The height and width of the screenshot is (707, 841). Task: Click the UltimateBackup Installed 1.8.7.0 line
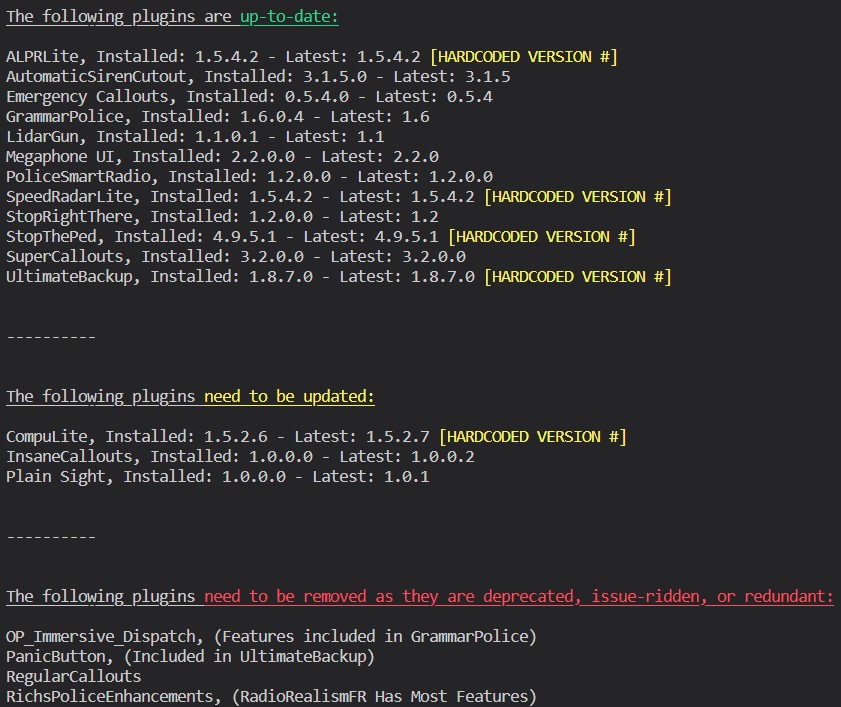pyautogui.click(x=338, y=277)
